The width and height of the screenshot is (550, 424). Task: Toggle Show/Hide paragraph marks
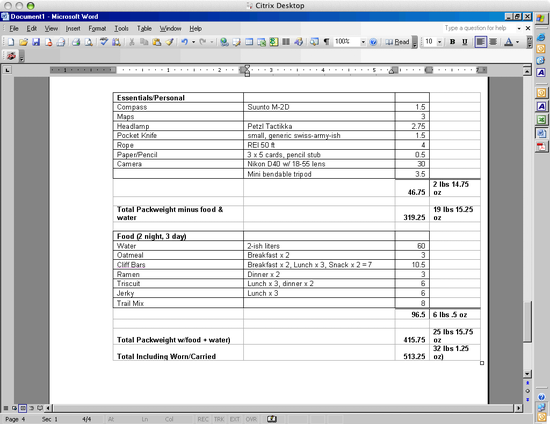(x=326, y=42)
